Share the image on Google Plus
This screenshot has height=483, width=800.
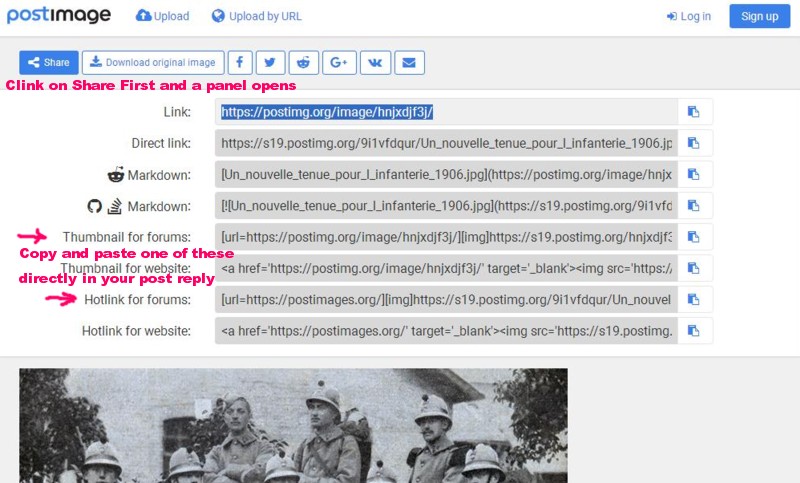[x=339, y=63]
